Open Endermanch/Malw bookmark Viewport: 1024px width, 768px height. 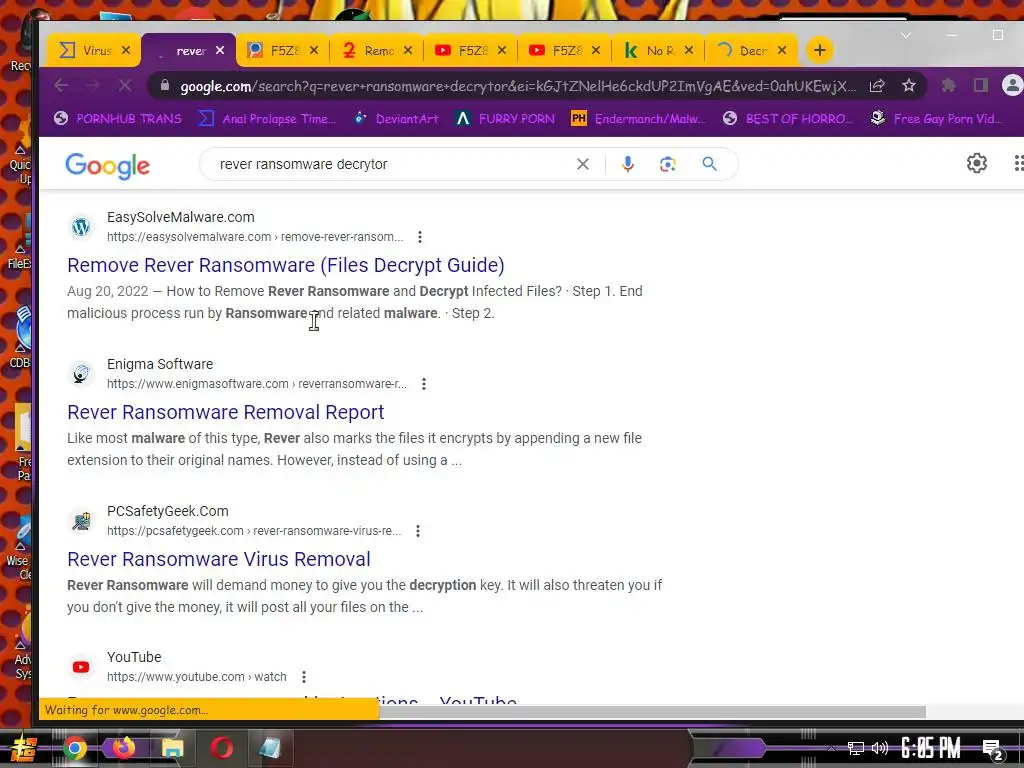[x=639, y=118]
